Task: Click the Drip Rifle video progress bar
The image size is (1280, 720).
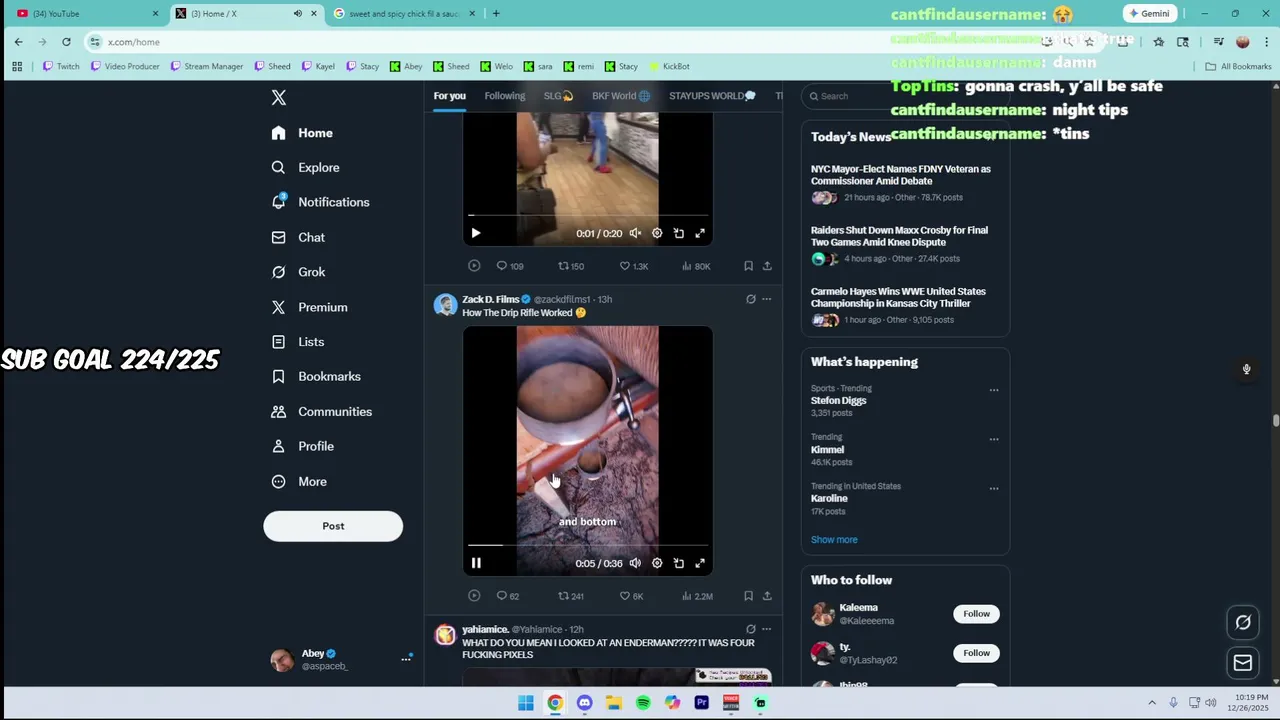Action: click(x=588, y=545)
